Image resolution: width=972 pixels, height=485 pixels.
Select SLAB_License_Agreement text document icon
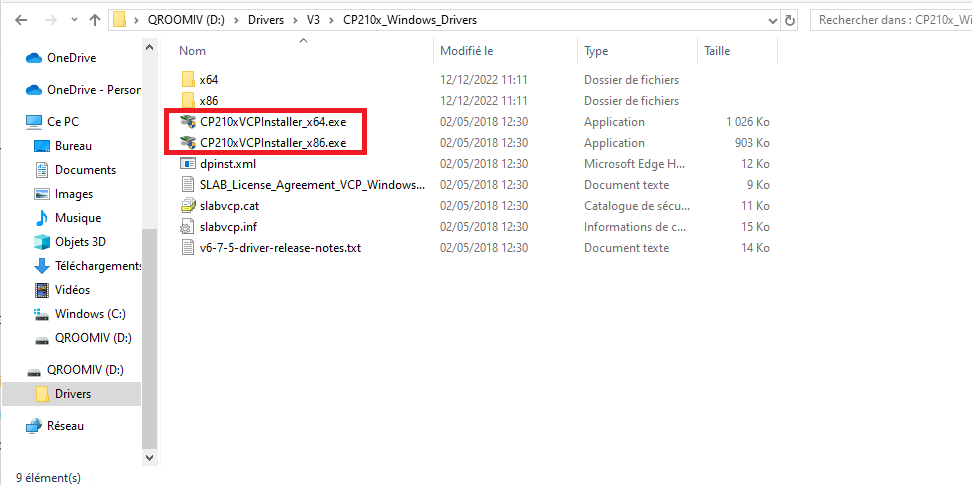[x=188, y=185]
